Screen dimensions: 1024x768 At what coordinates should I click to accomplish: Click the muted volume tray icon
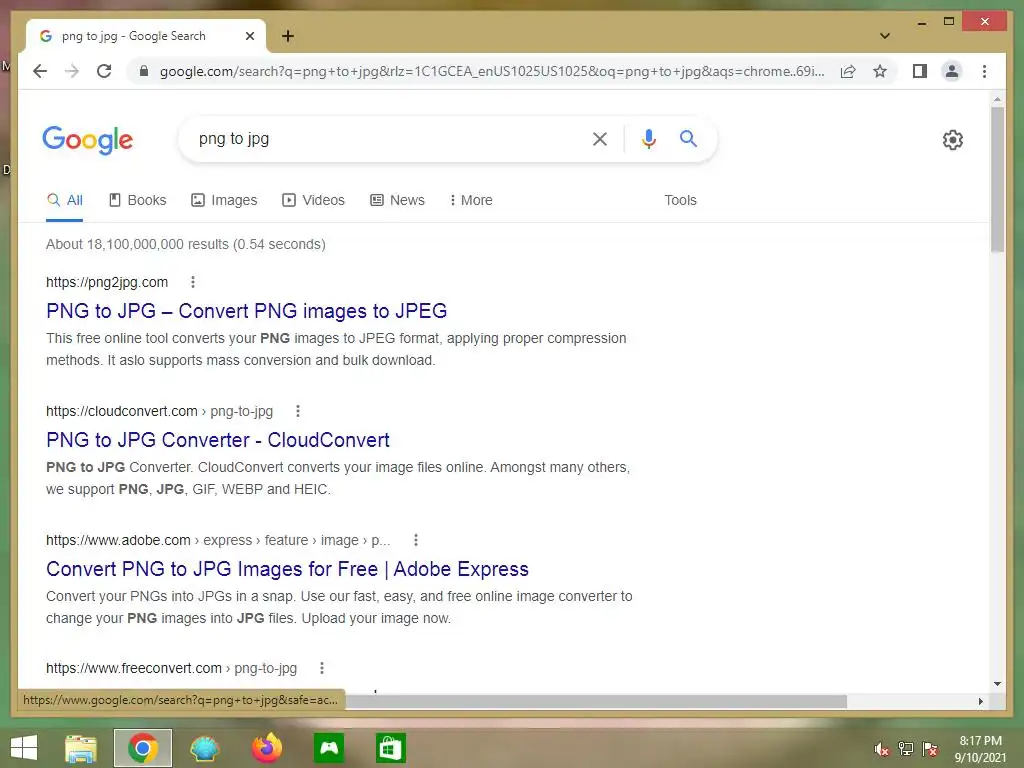point(881,749)
